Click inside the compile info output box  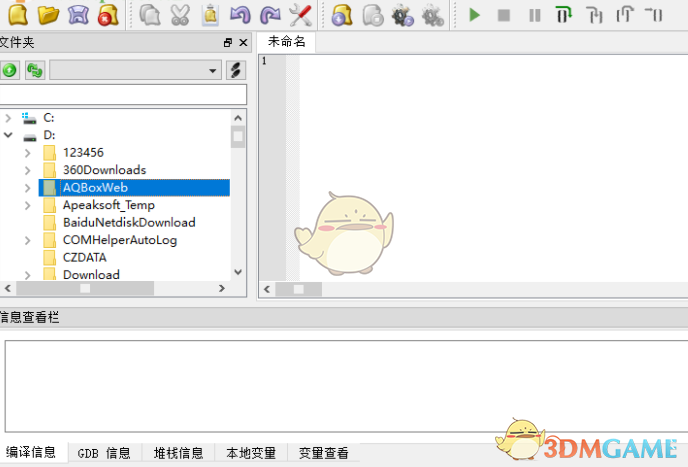(347, 386)
